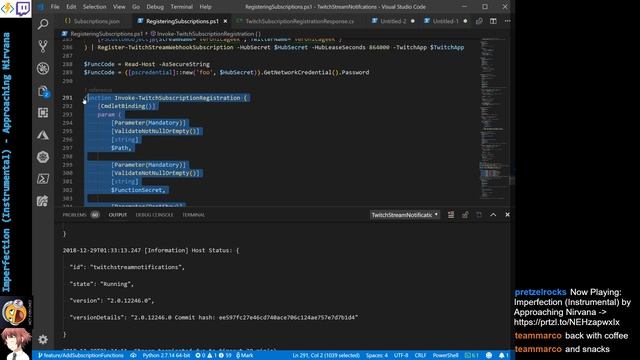The image size is (640, 360).
Task: Open the PowerShell command explorer icon
Action: coord(43,179)
